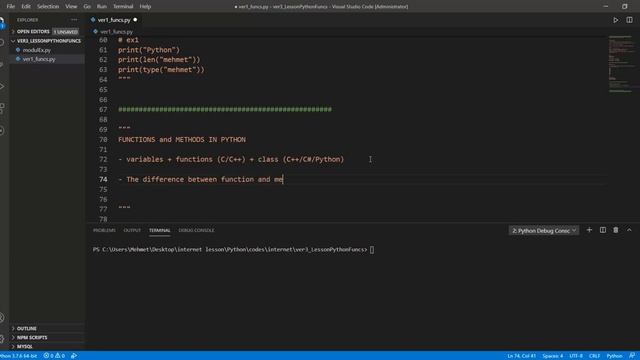Open the Python Debug Console terminal dropdown
Viewport: 640px width, 360px height.
click(x=544, y=231)
